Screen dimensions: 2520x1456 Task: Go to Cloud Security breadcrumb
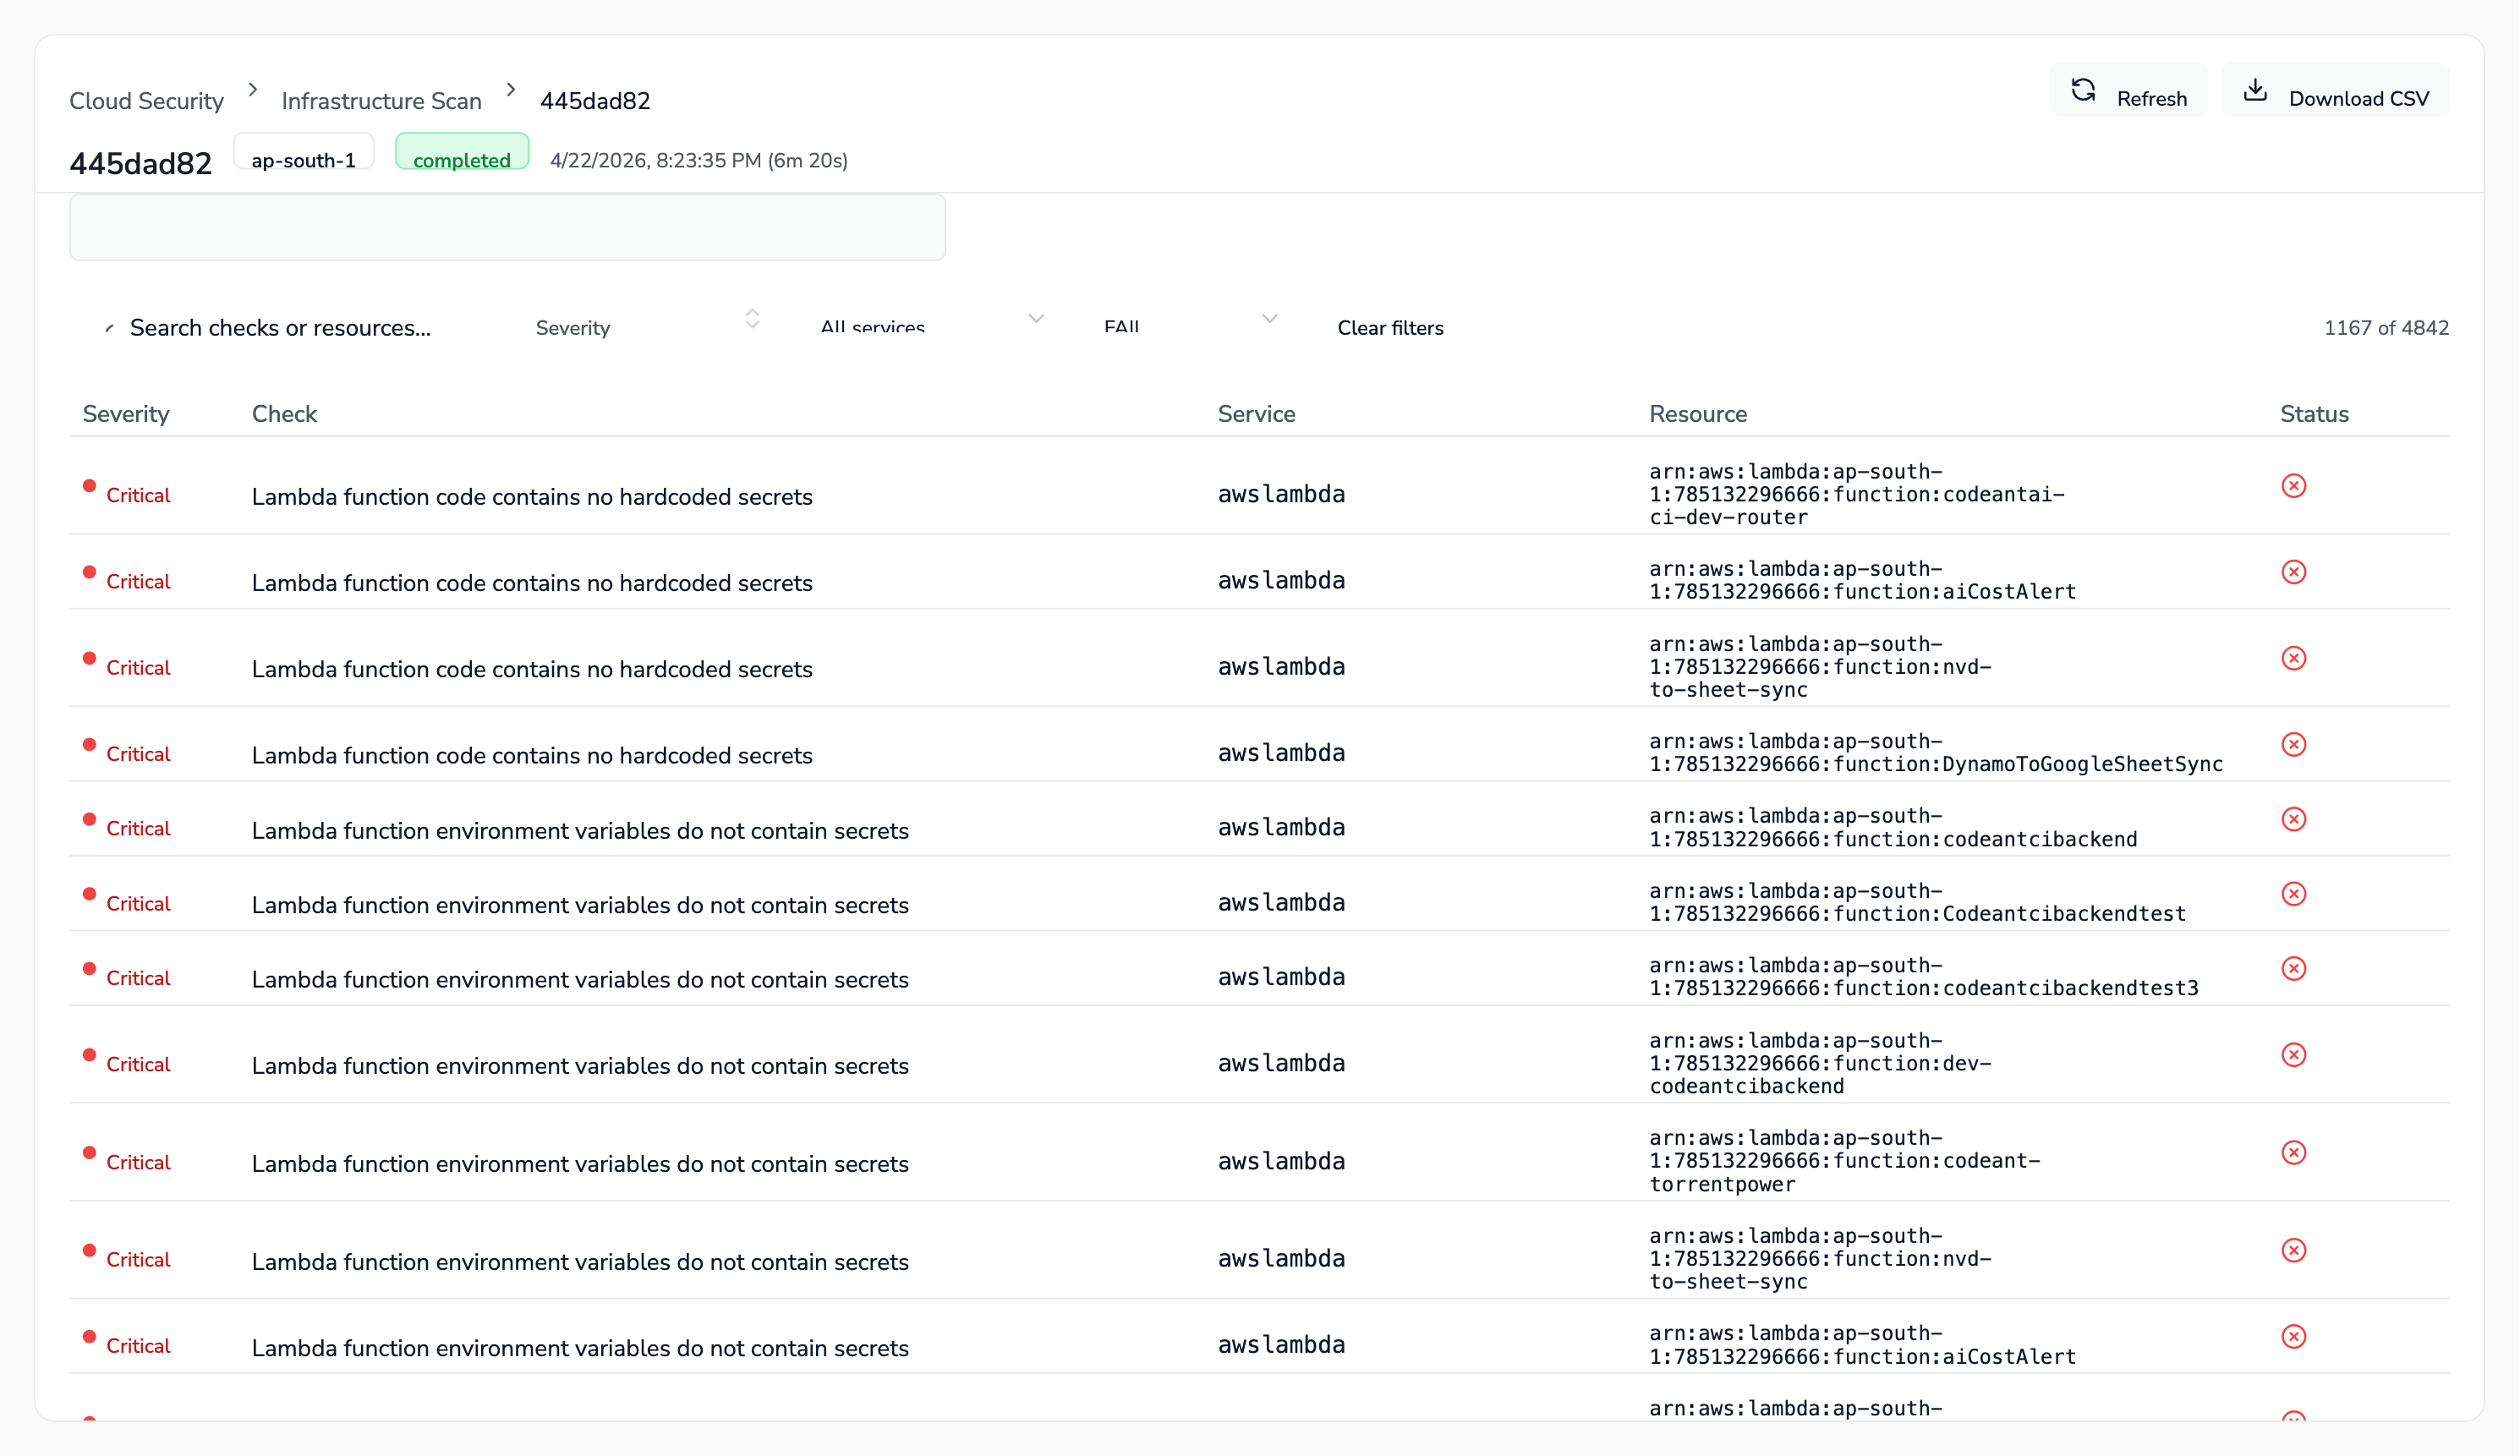(x=146, y=101)
